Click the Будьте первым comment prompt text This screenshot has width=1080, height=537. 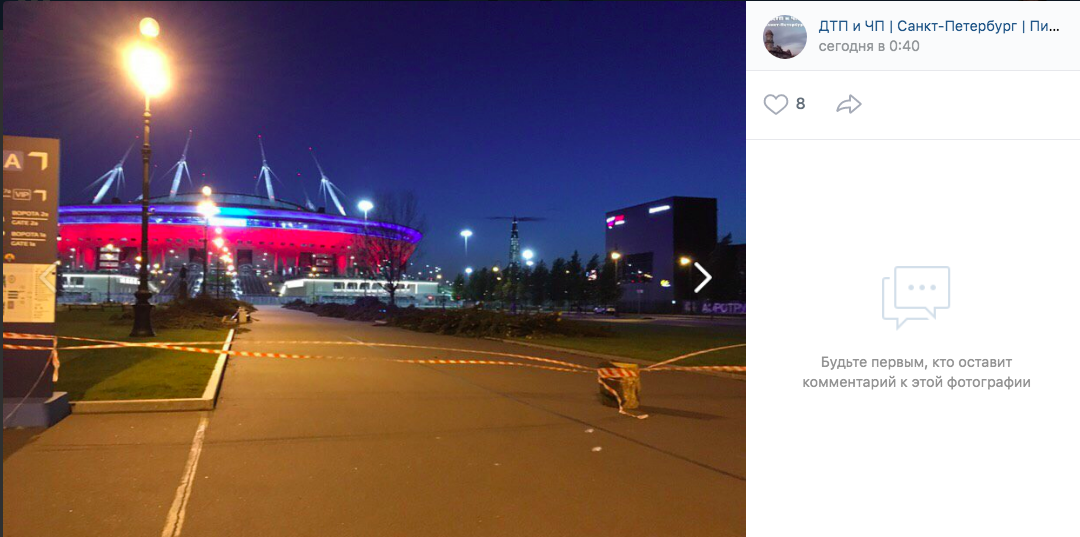pos(915,372)
